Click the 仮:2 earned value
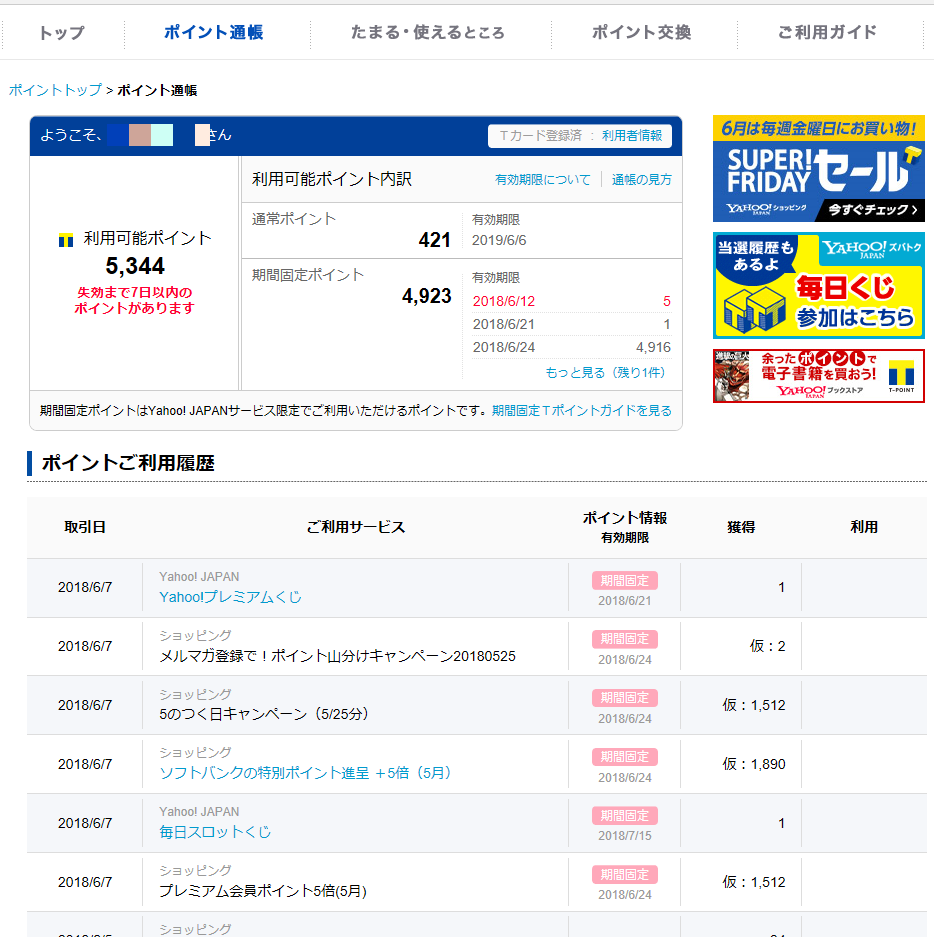934x937 pixels. tap(767, 646)
